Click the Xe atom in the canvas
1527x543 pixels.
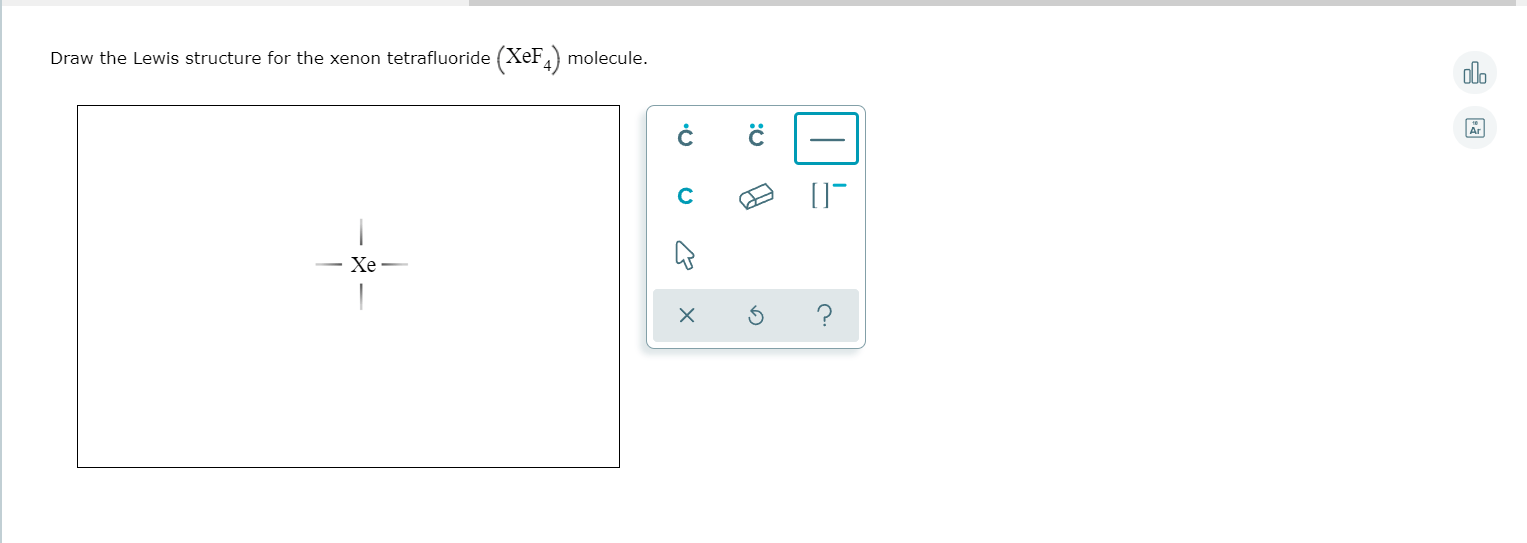pos(363,266)
